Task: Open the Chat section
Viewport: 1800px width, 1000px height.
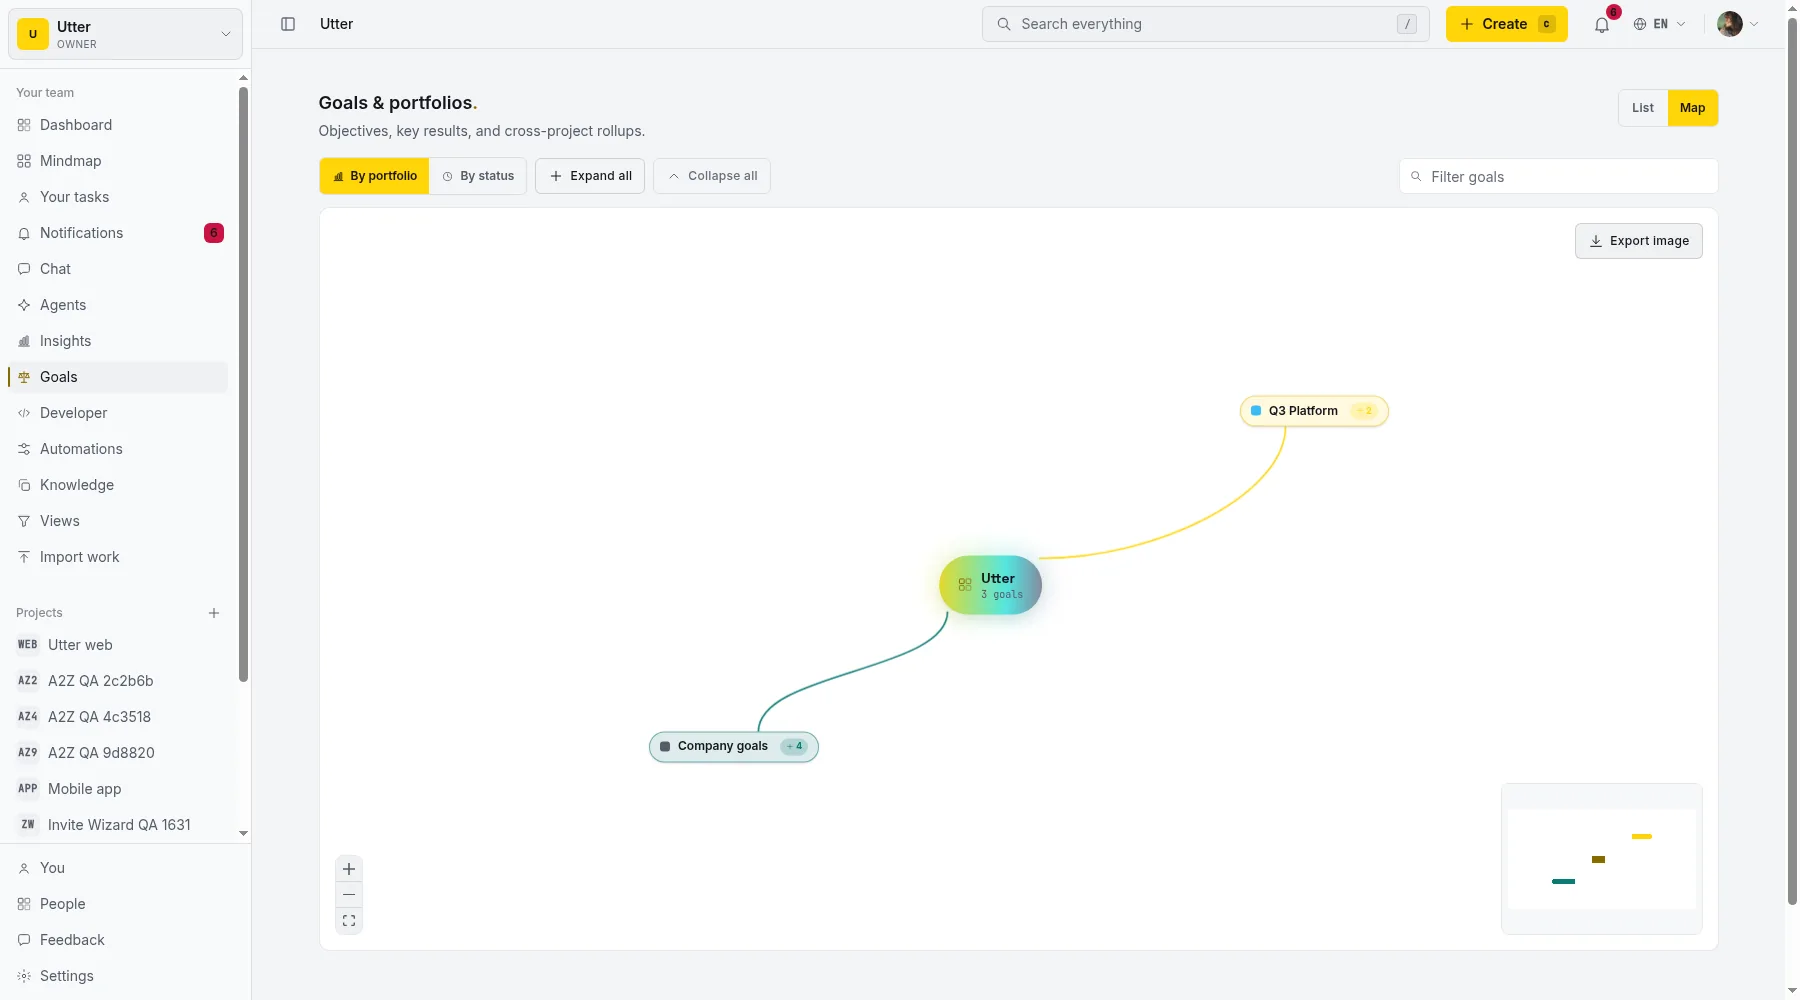Action: [x=118, y=269]
